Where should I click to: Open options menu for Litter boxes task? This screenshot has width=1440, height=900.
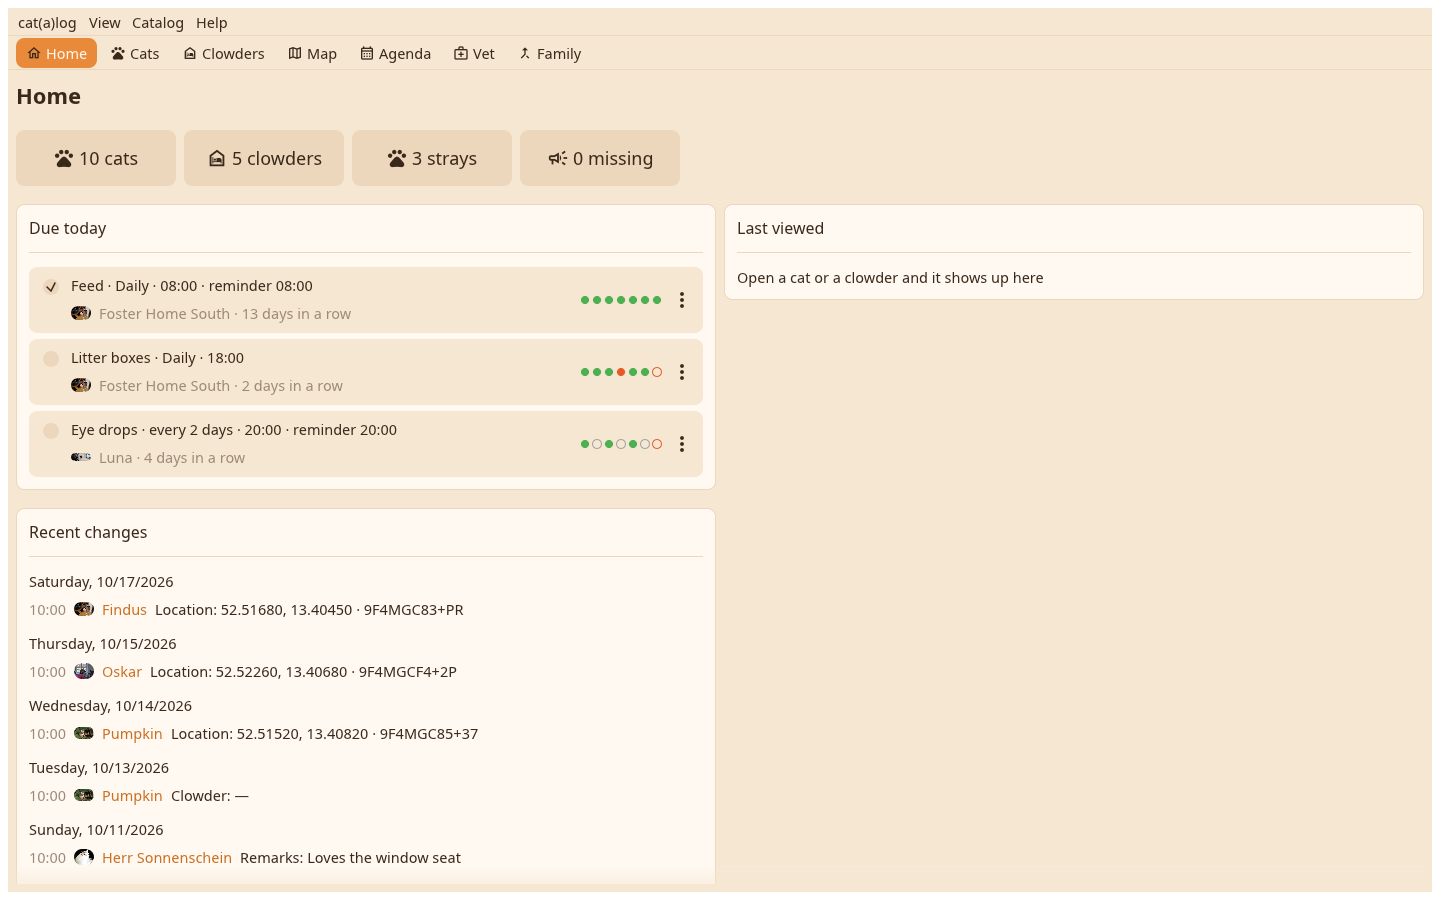682,372
